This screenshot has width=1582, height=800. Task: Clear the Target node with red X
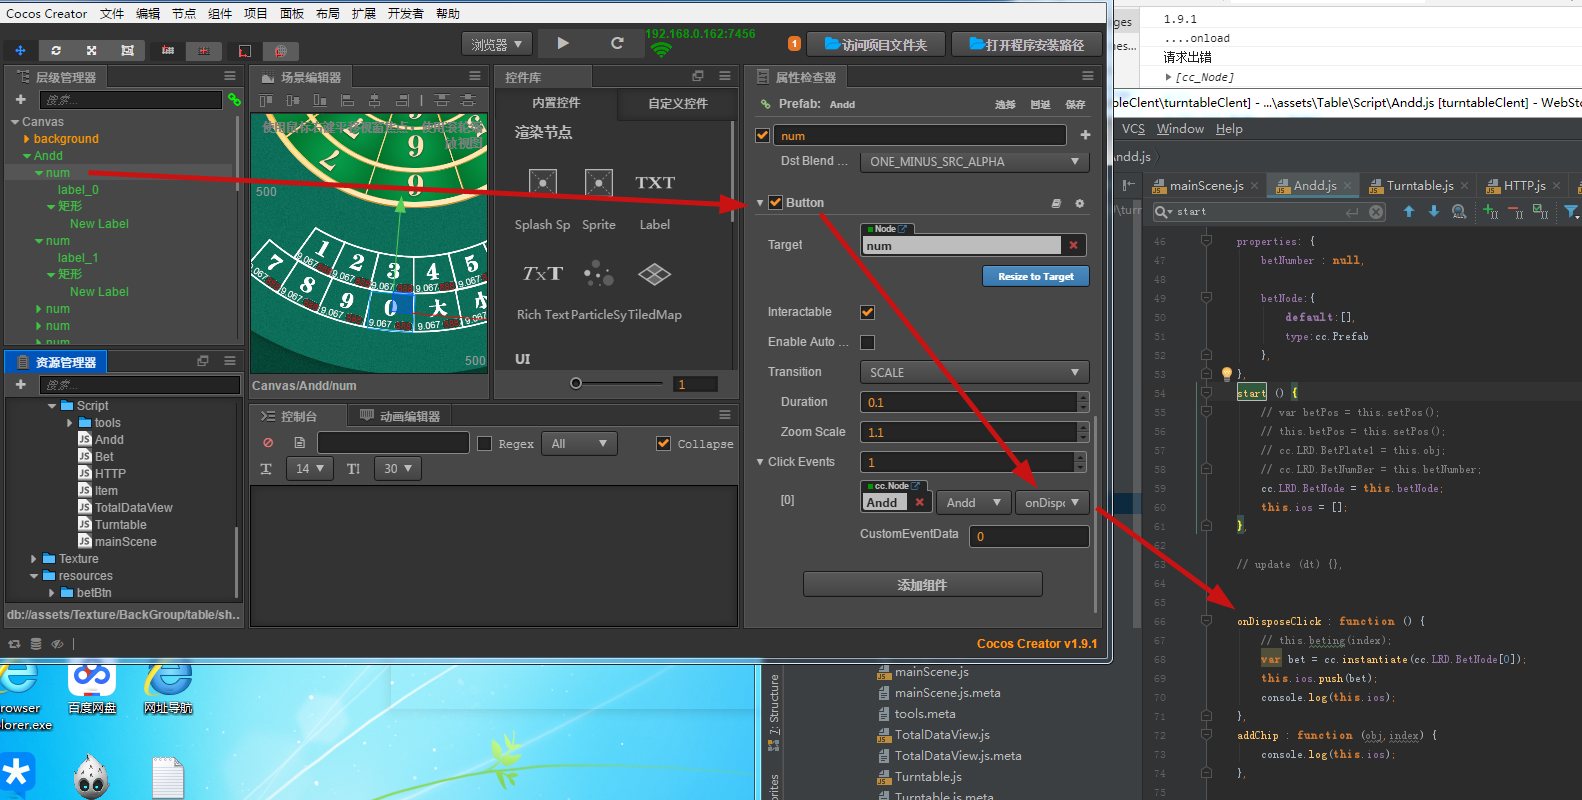(1073, 245)
